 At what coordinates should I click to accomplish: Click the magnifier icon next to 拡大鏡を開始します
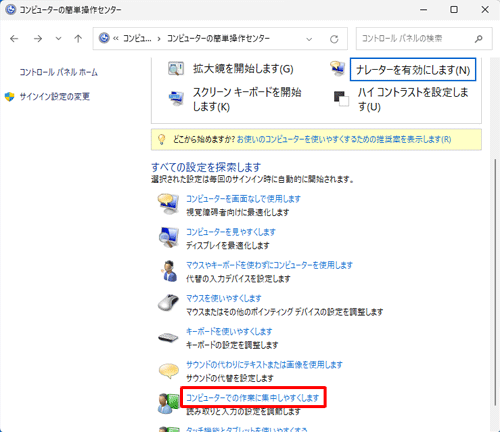tap(175, 69)
